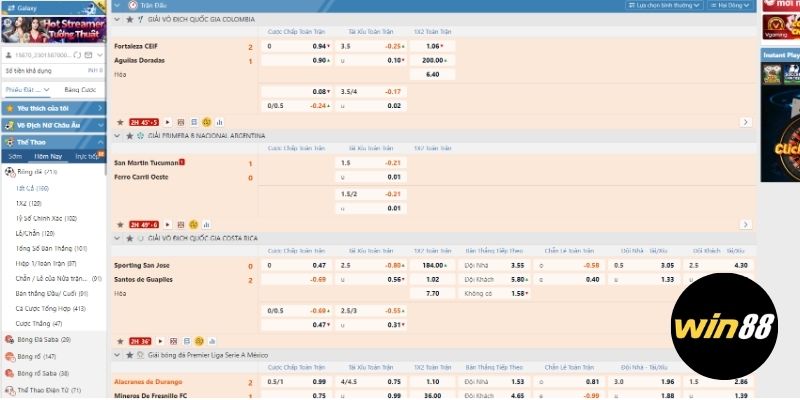Open statistics chart icon for Fortaleza CEIF match

(x=220, y=122)
